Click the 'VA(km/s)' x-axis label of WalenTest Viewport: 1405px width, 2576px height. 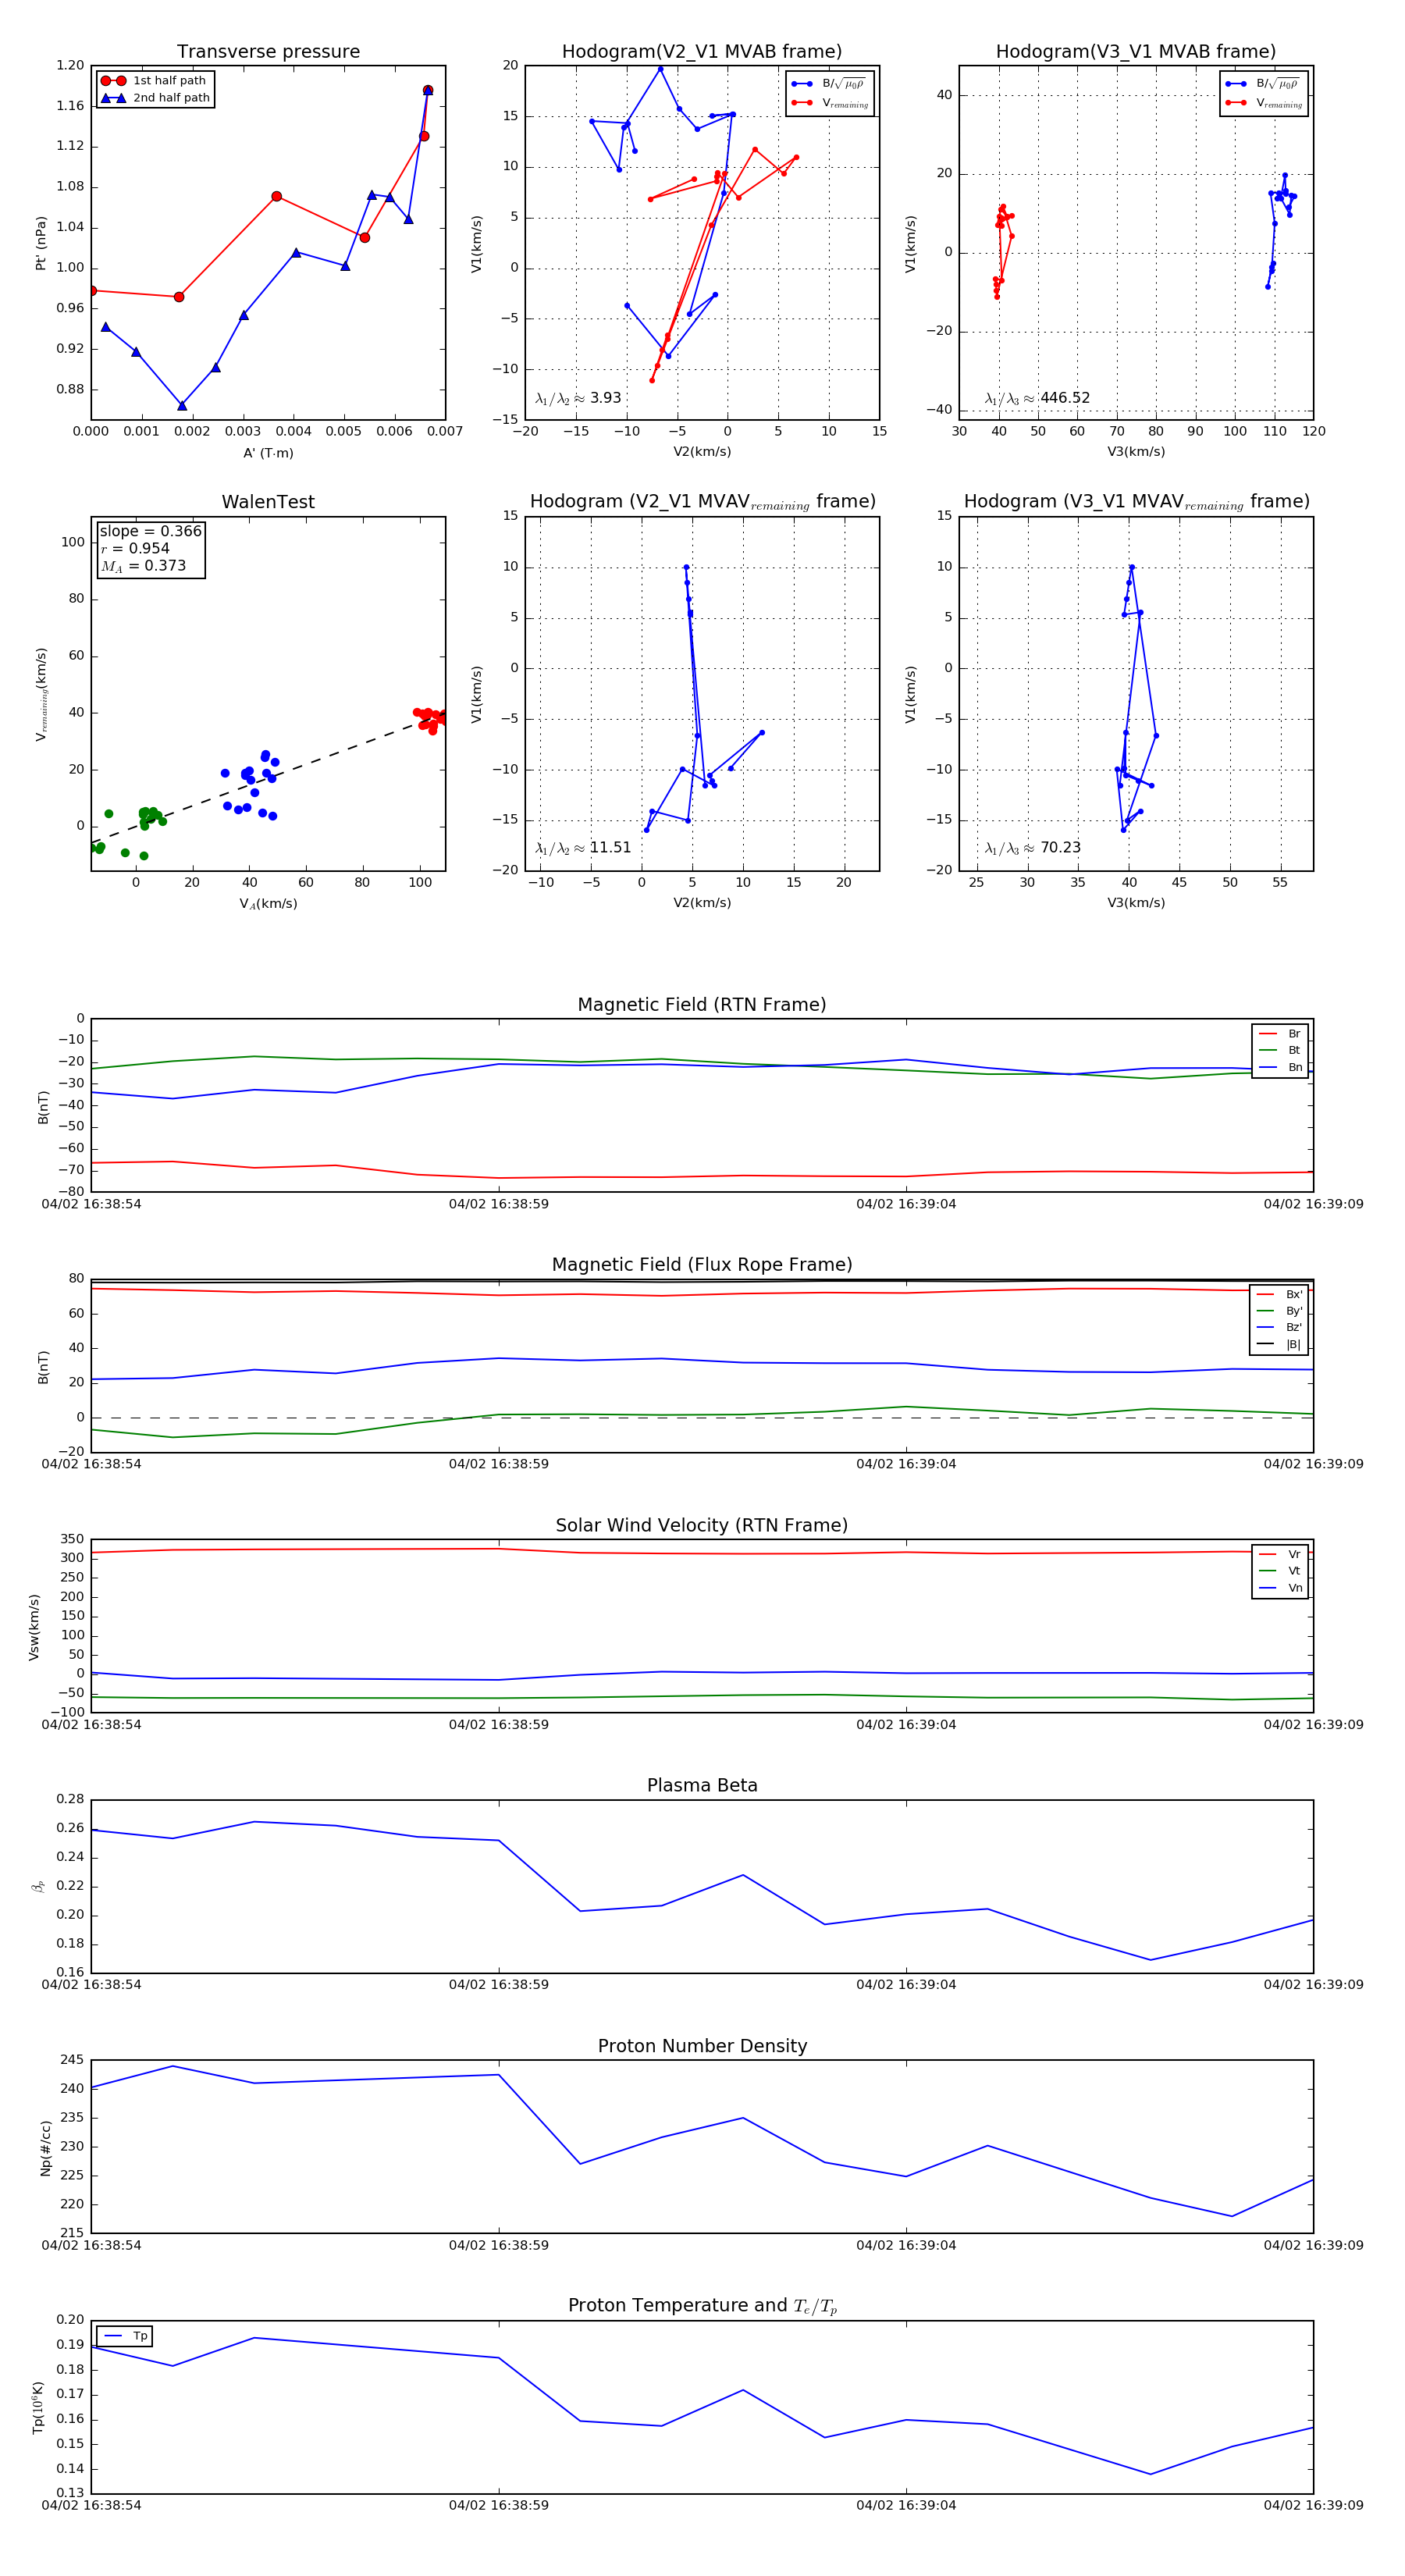(x=268, y=904)
